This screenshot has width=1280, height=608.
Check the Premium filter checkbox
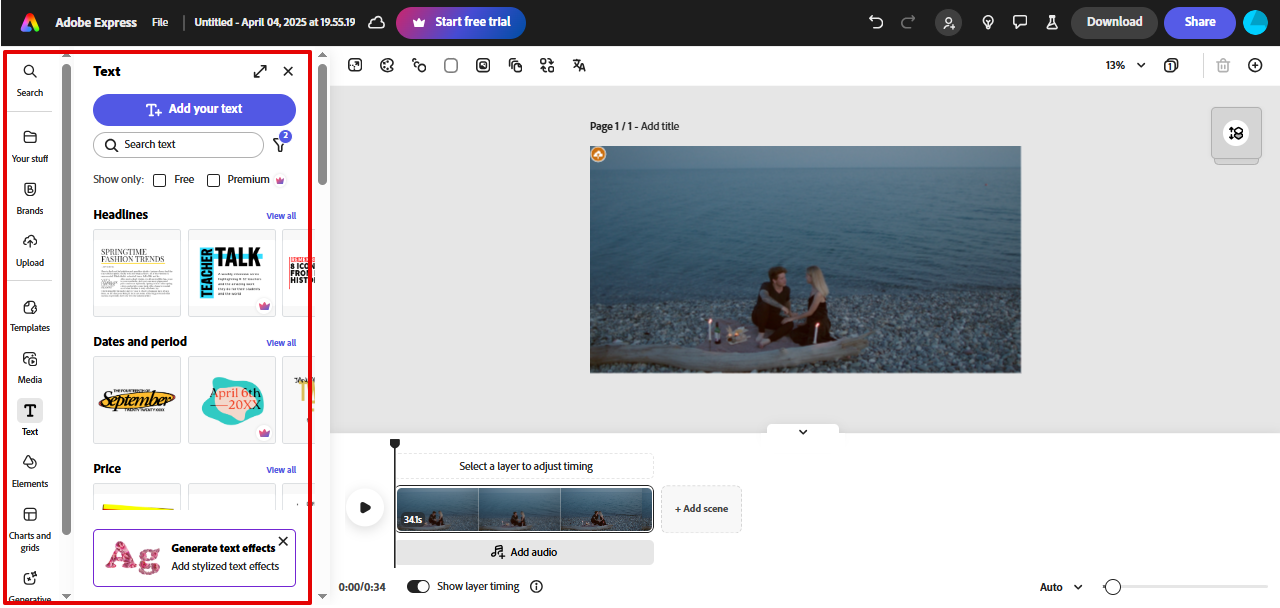pyautogui.click(x=213, y=180)
